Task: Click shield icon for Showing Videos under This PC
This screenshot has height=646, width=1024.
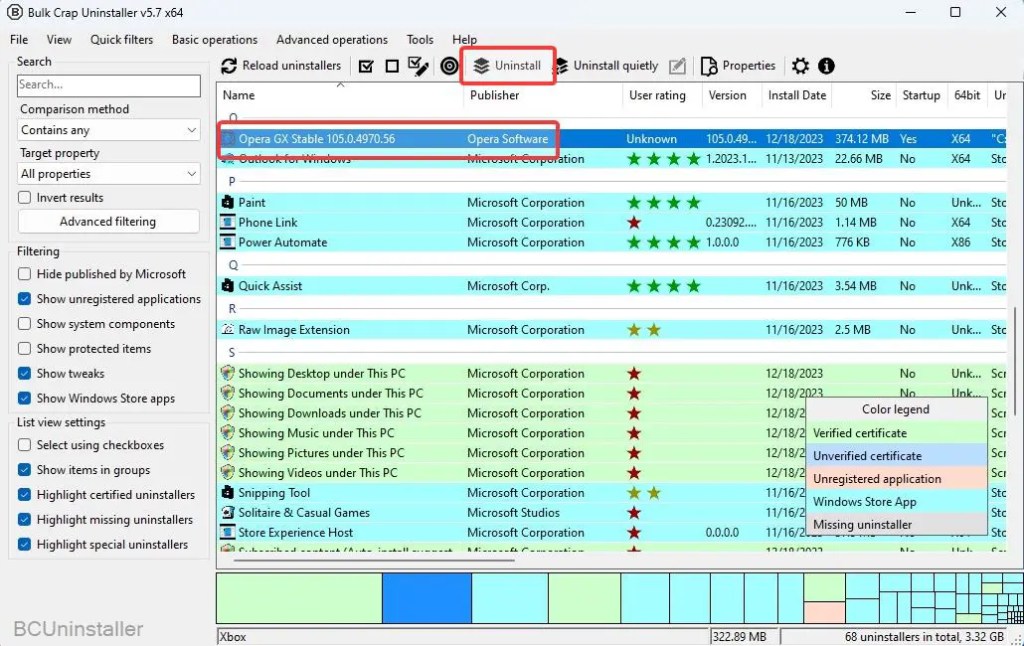Action: click(227, 472)
